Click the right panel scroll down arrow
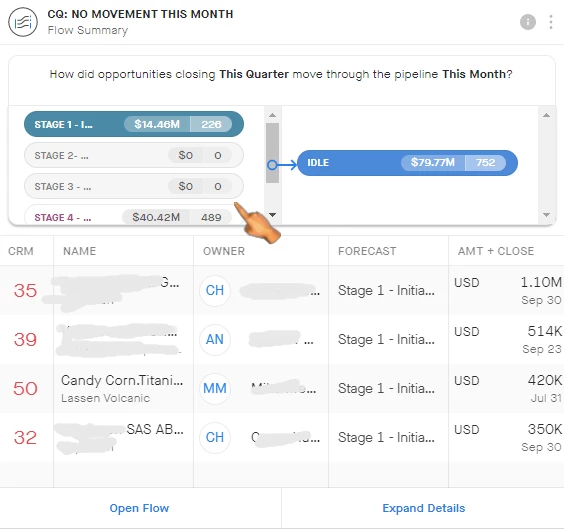The width and height of the screenshot is (564, 529). point(546,215)
